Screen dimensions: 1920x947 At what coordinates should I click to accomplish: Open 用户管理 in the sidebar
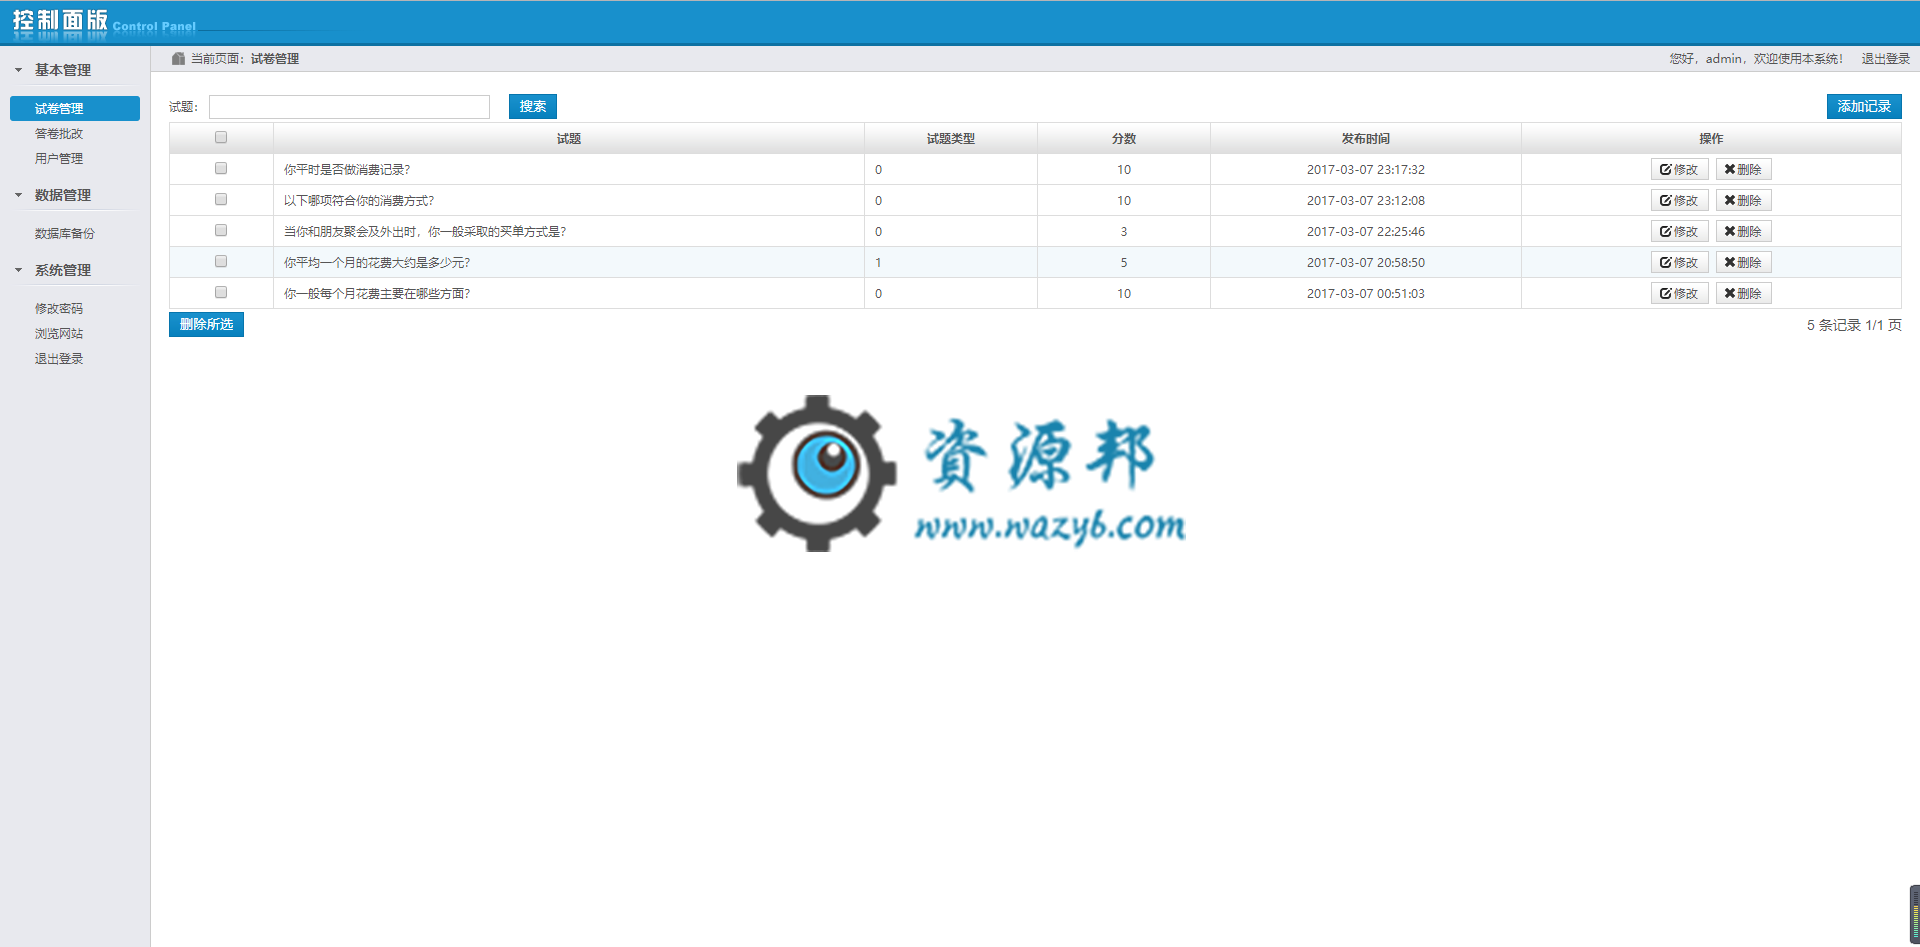[x=59, y=159]
